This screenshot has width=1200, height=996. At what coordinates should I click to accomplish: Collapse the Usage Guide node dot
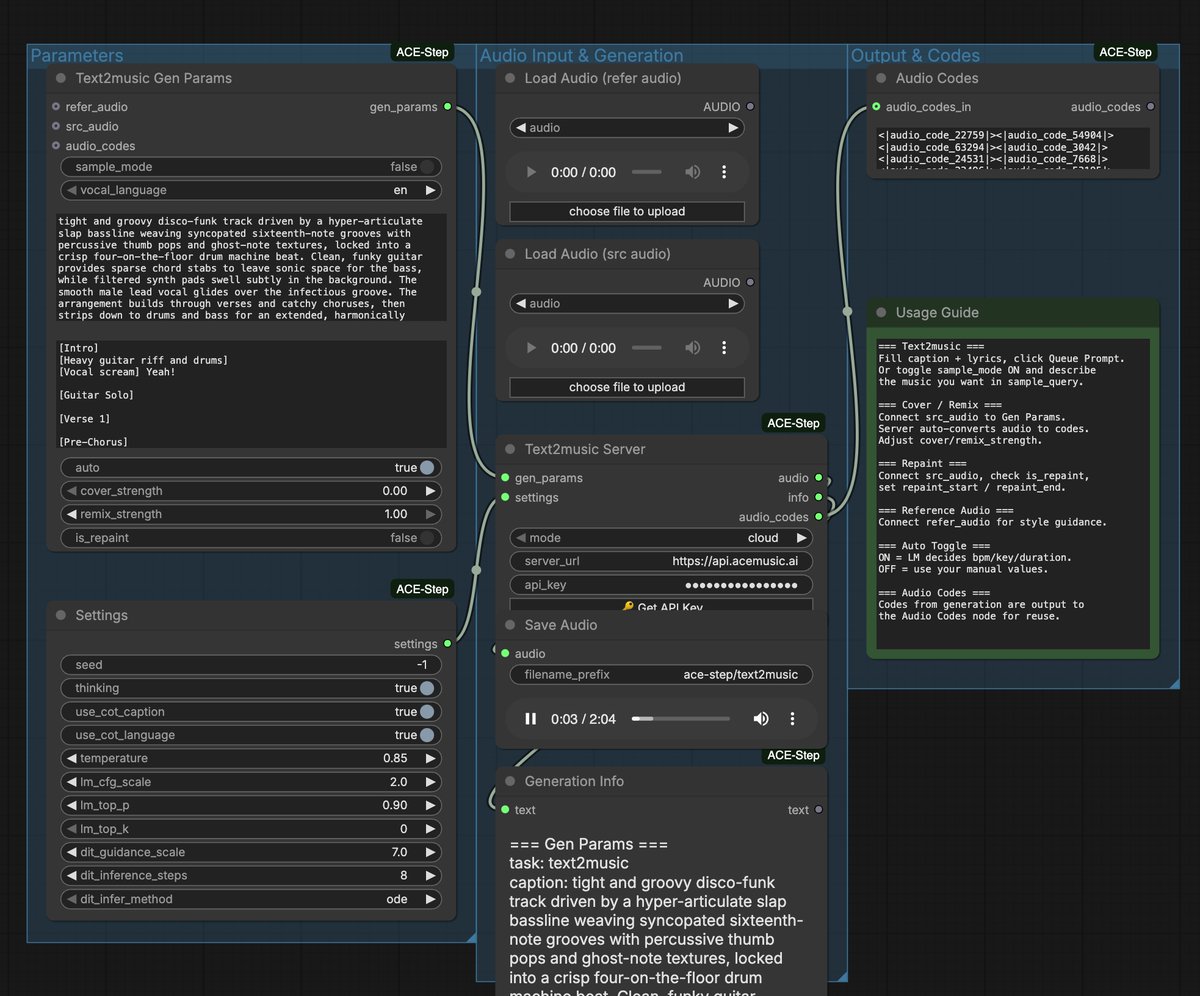[x=881, y=312]
